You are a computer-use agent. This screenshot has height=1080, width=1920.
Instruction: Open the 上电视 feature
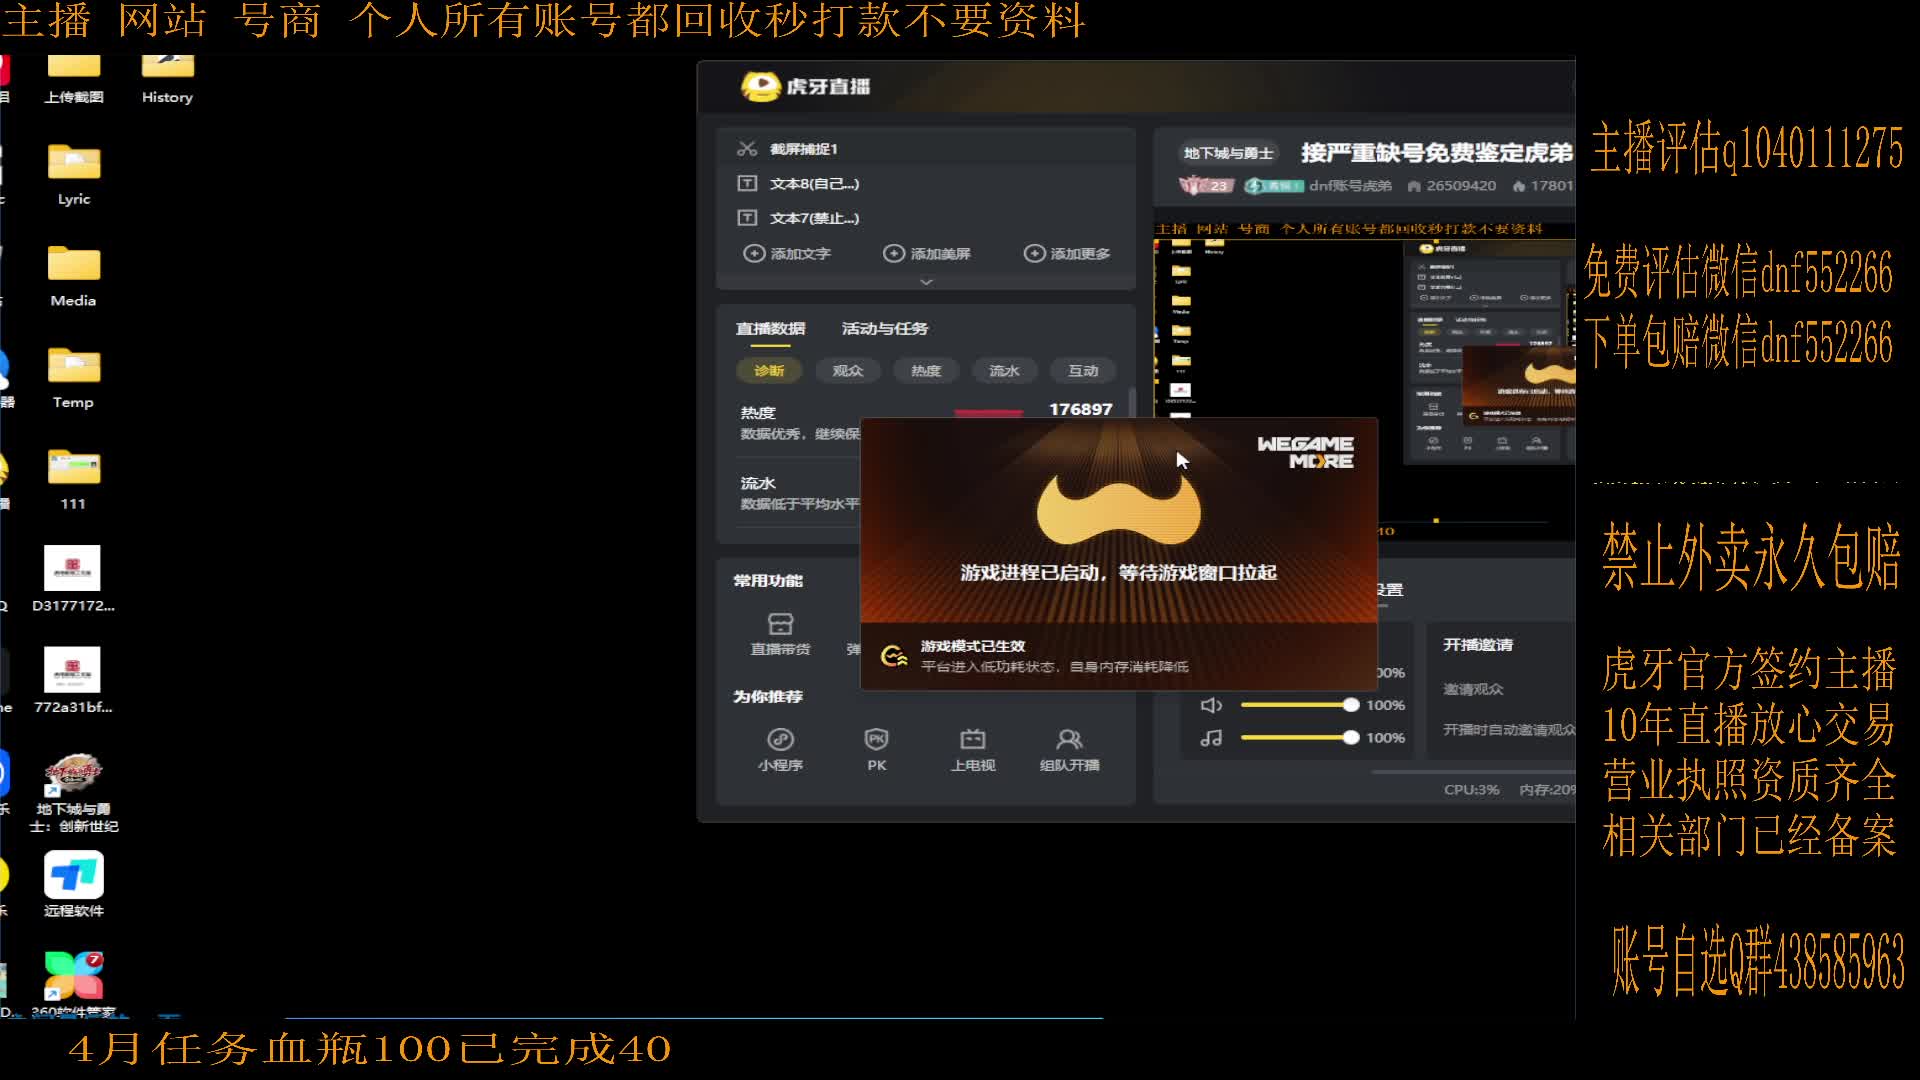point(973,750)
